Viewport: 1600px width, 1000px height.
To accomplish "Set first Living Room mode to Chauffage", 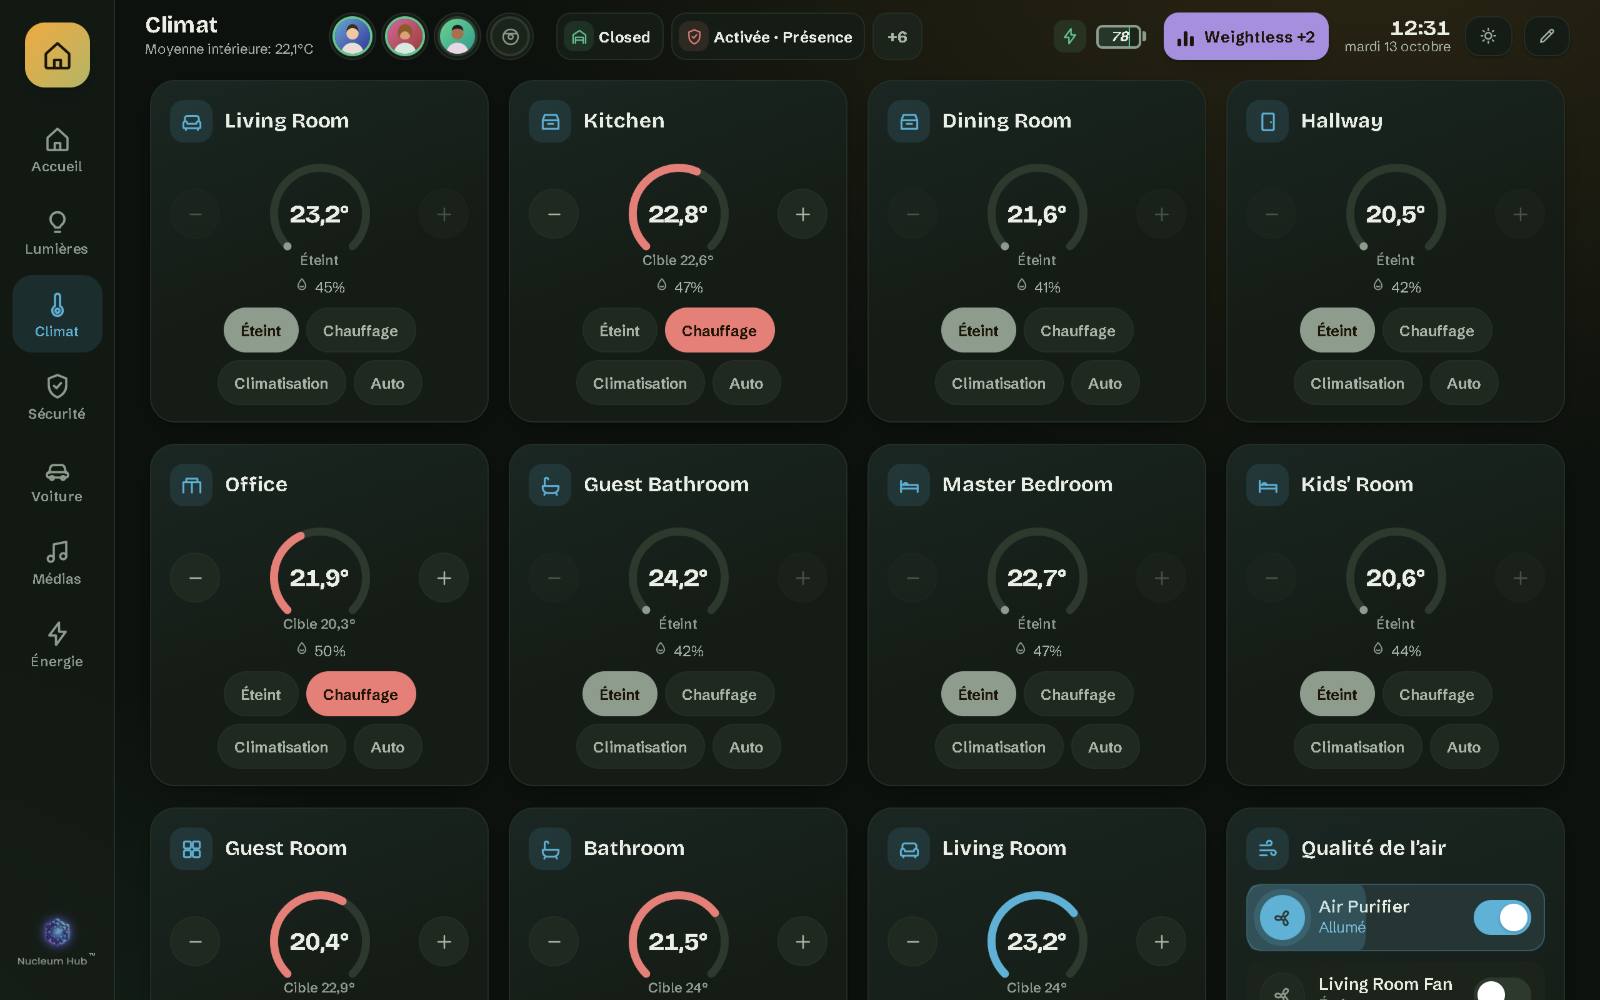I will pos(360,331).
